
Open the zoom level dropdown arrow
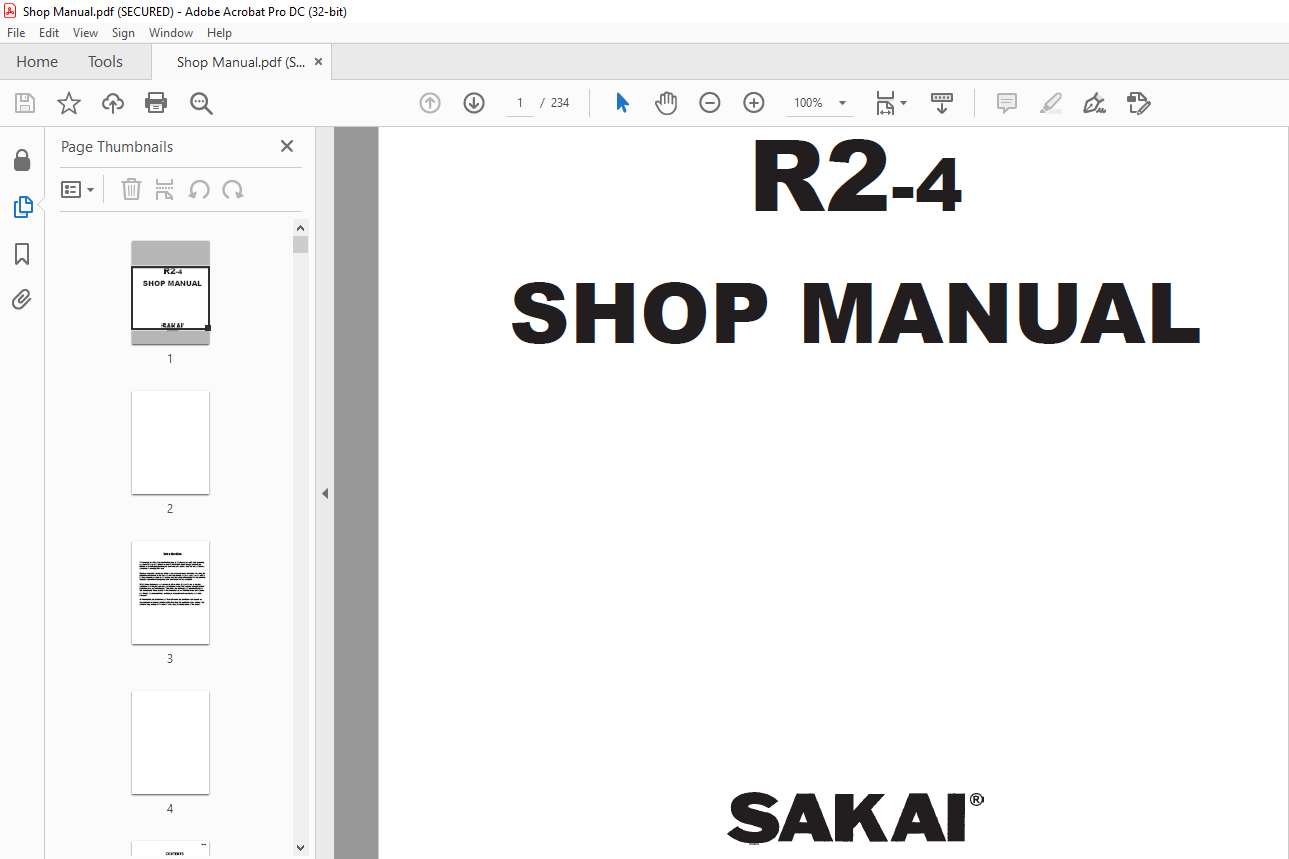pyautogui.click(x=842, y=103)
